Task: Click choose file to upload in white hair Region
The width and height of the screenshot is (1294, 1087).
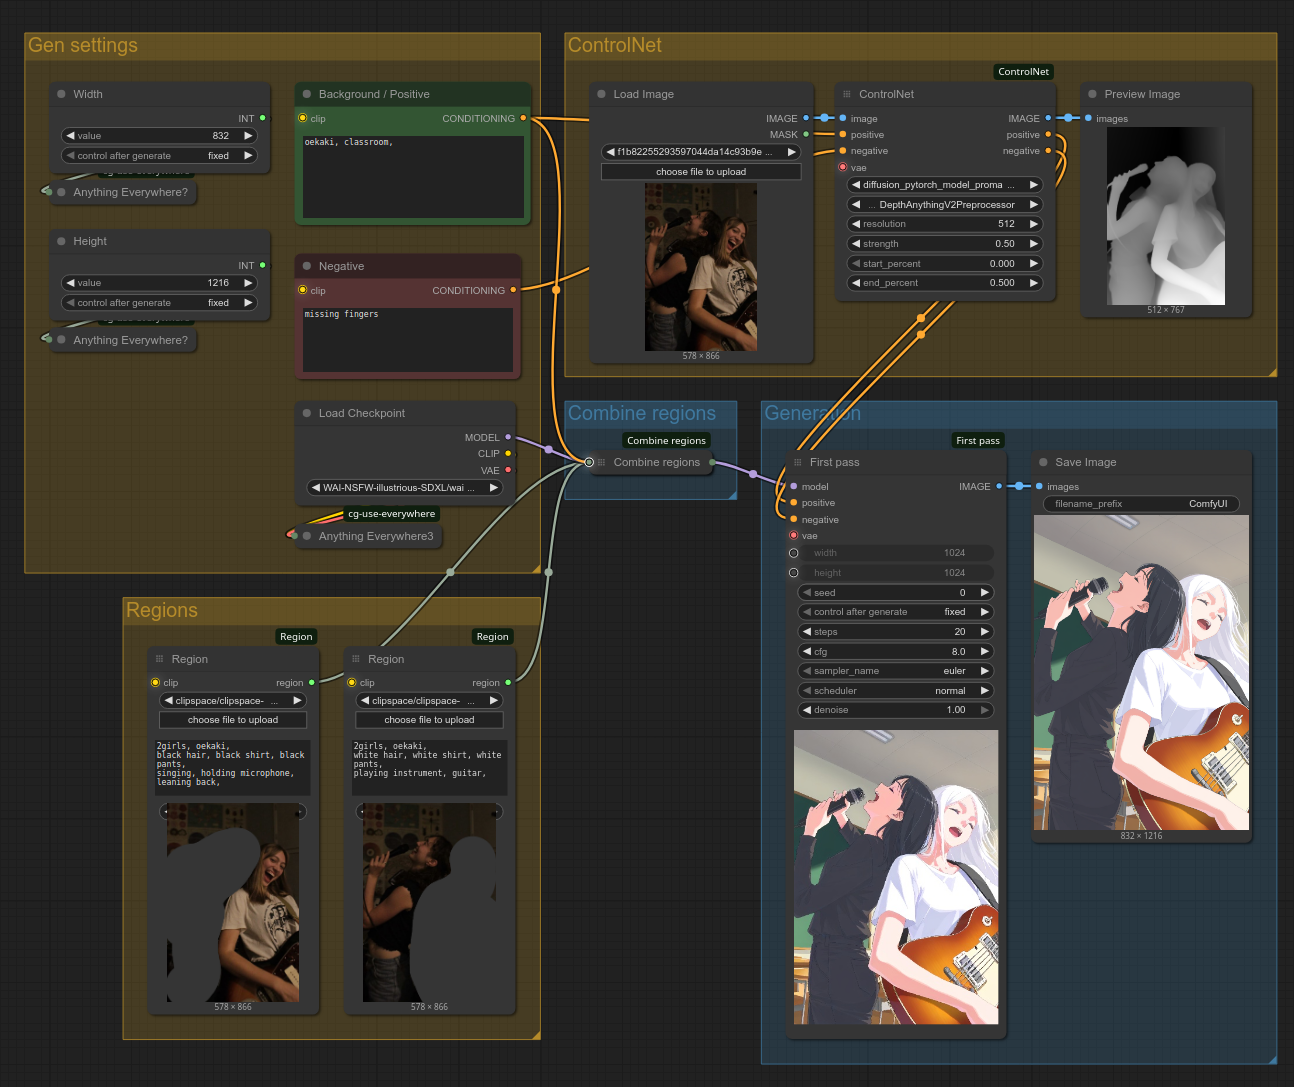Action: click(429, 720)
